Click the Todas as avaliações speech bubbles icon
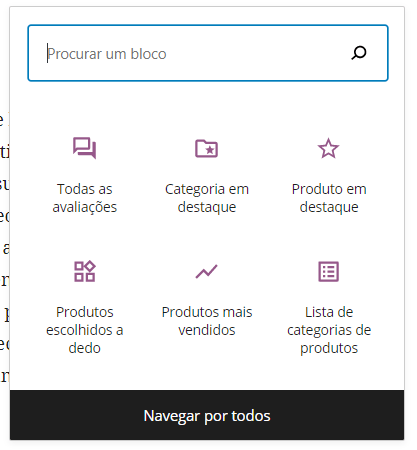 [84, 148]
